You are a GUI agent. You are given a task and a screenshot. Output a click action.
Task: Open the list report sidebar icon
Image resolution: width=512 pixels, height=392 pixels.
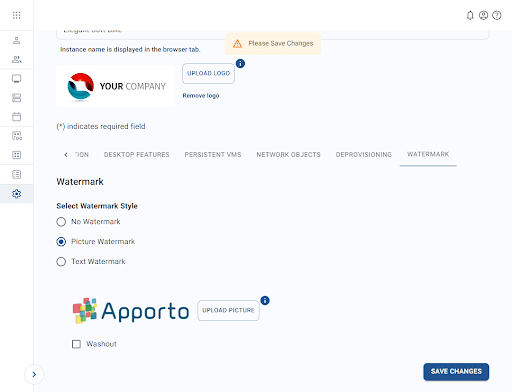(16, 174)
